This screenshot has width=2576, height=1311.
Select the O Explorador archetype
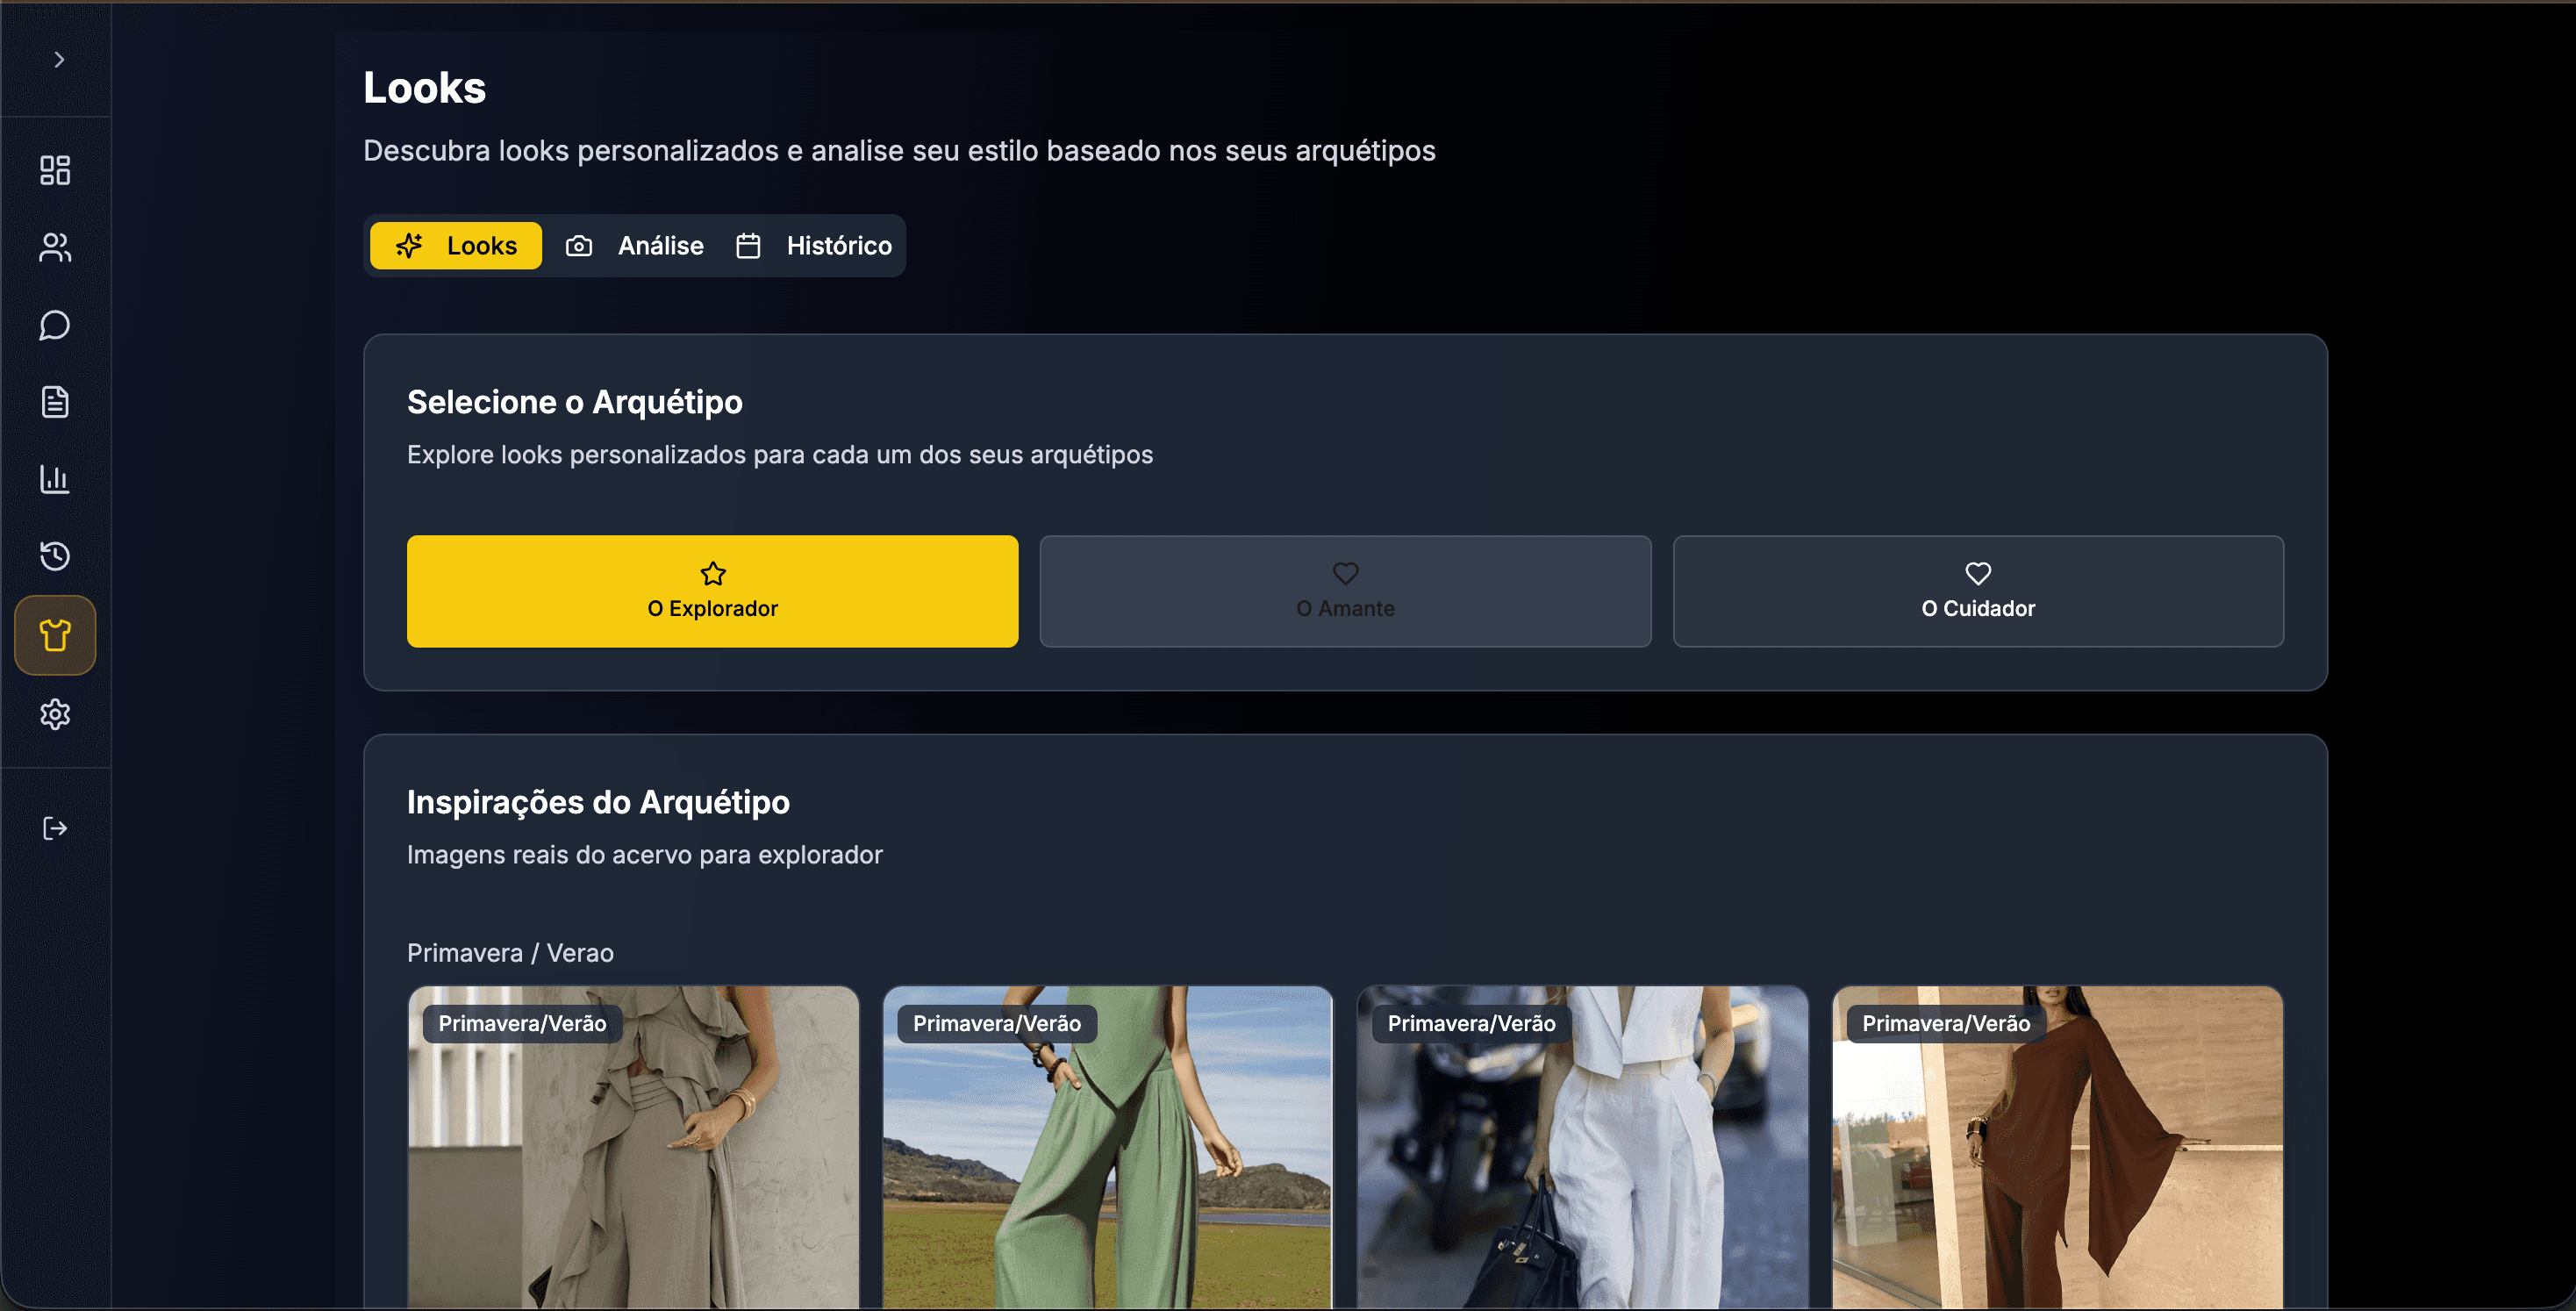point(712,591)
